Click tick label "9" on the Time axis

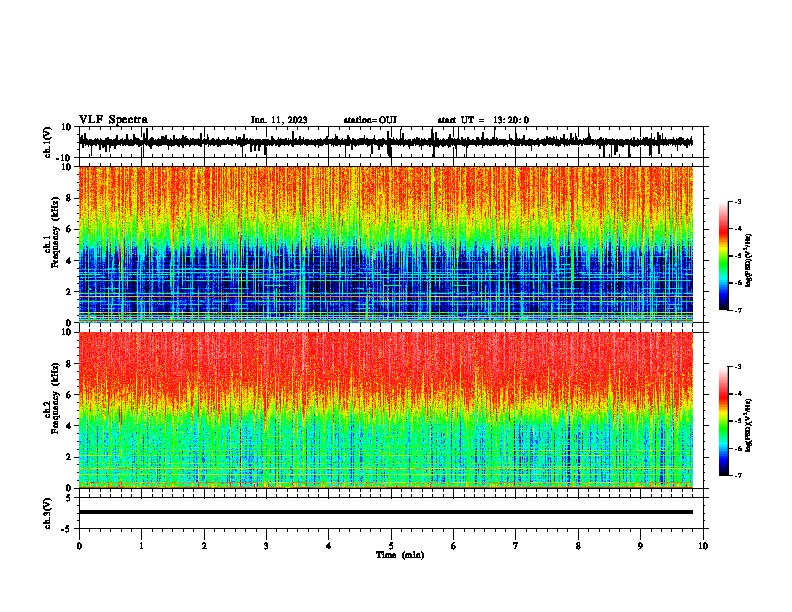pos(640,546)
